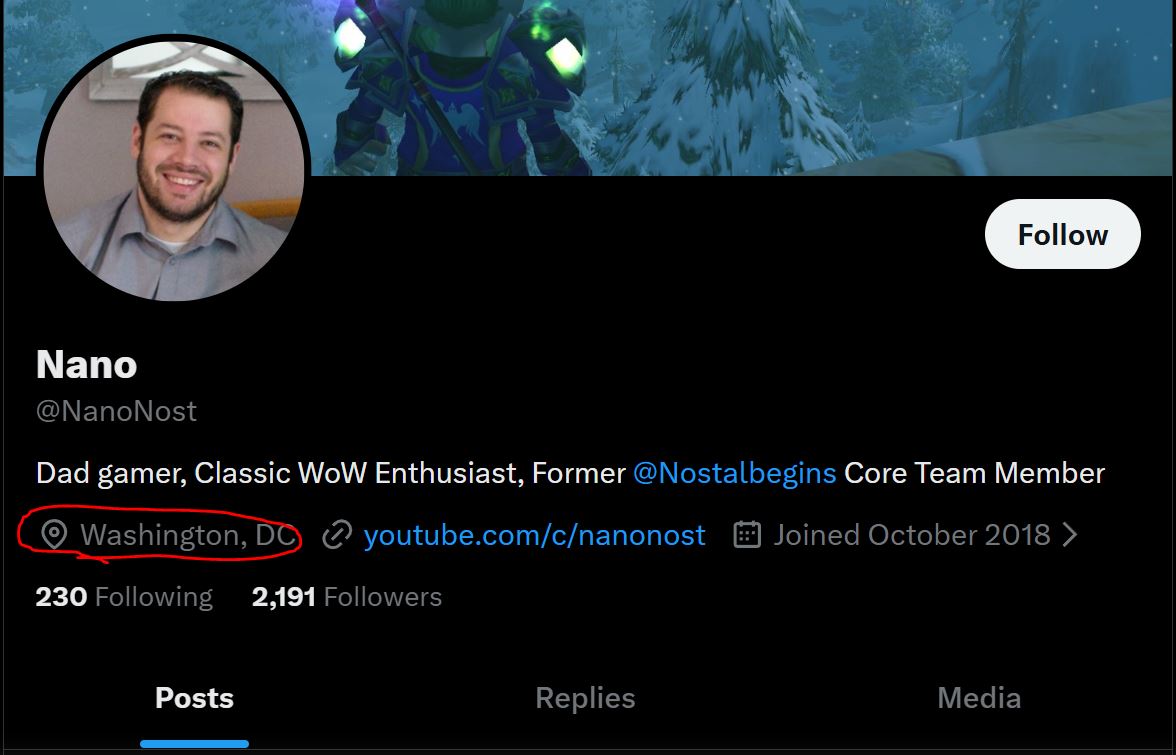
Task: Open the youtube.com/c/nanonost link
Action: click(534, 535)
